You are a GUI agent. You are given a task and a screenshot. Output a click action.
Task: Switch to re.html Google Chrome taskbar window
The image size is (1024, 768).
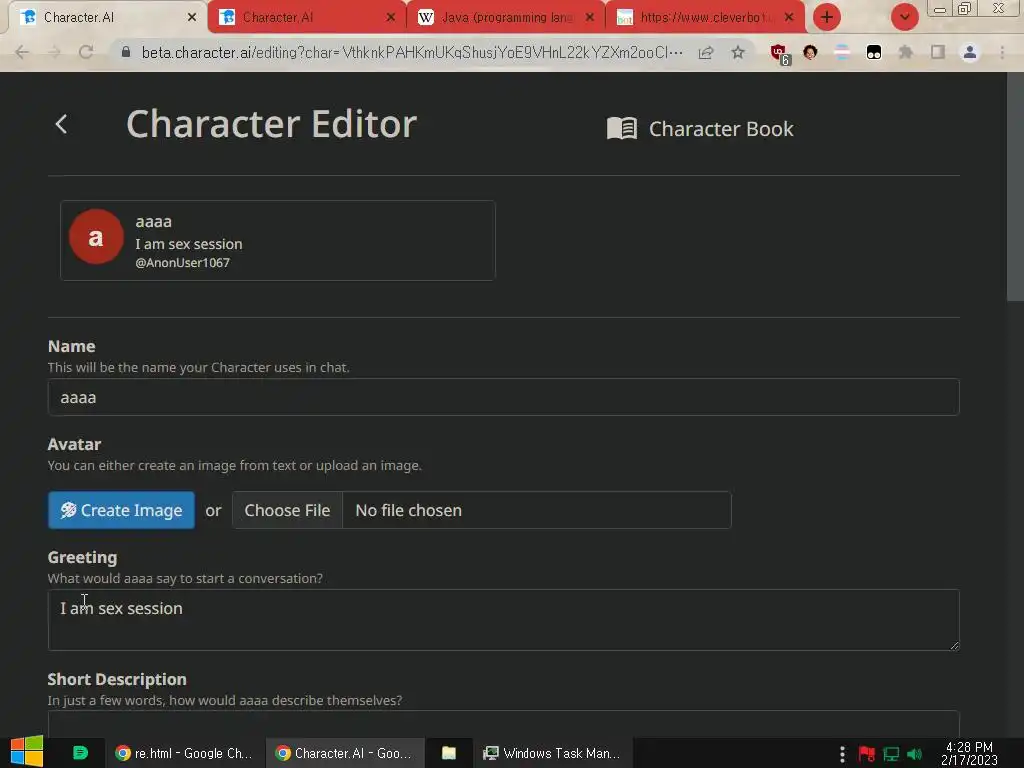click(184, 753)
